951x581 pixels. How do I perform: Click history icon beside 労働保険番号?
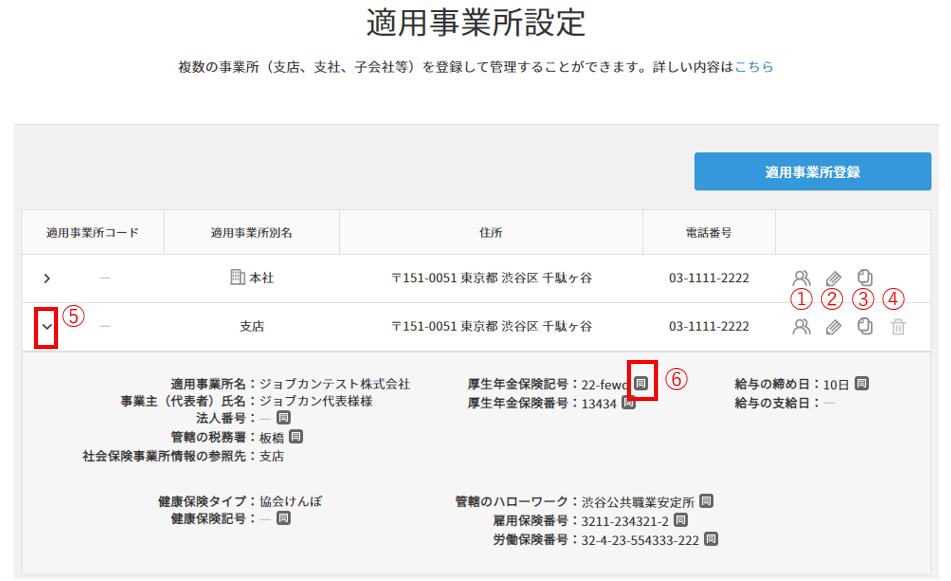tap(711, 539)
